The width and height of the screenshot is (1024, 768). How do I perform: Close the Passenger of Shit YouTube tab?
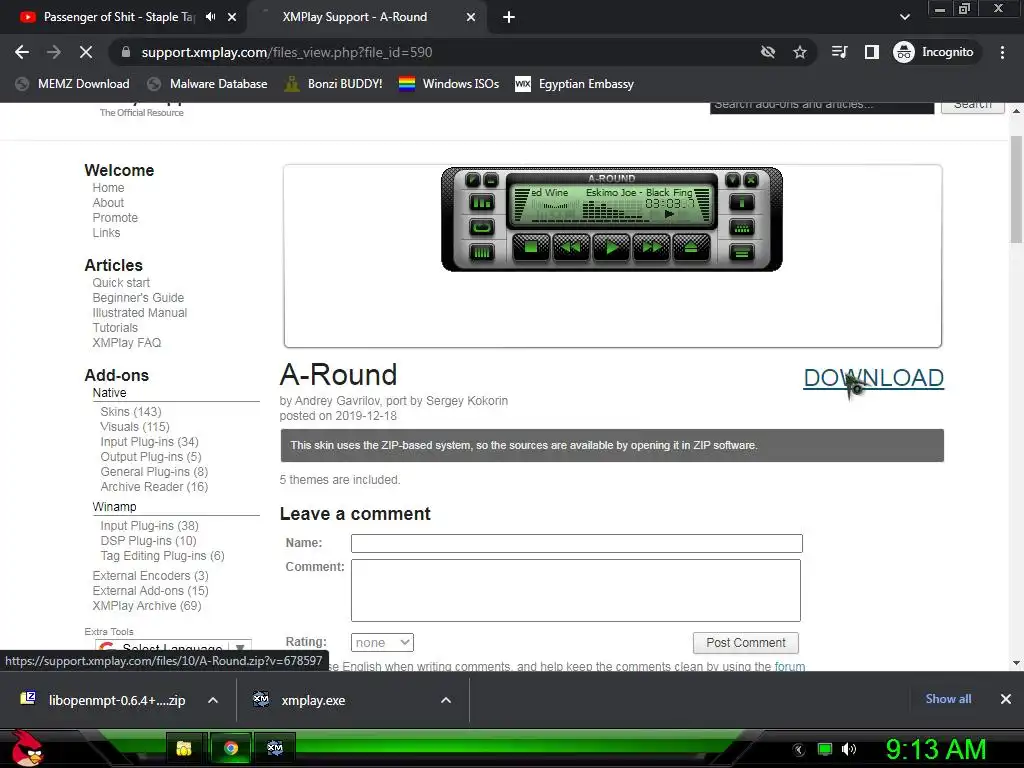point(232,17)
